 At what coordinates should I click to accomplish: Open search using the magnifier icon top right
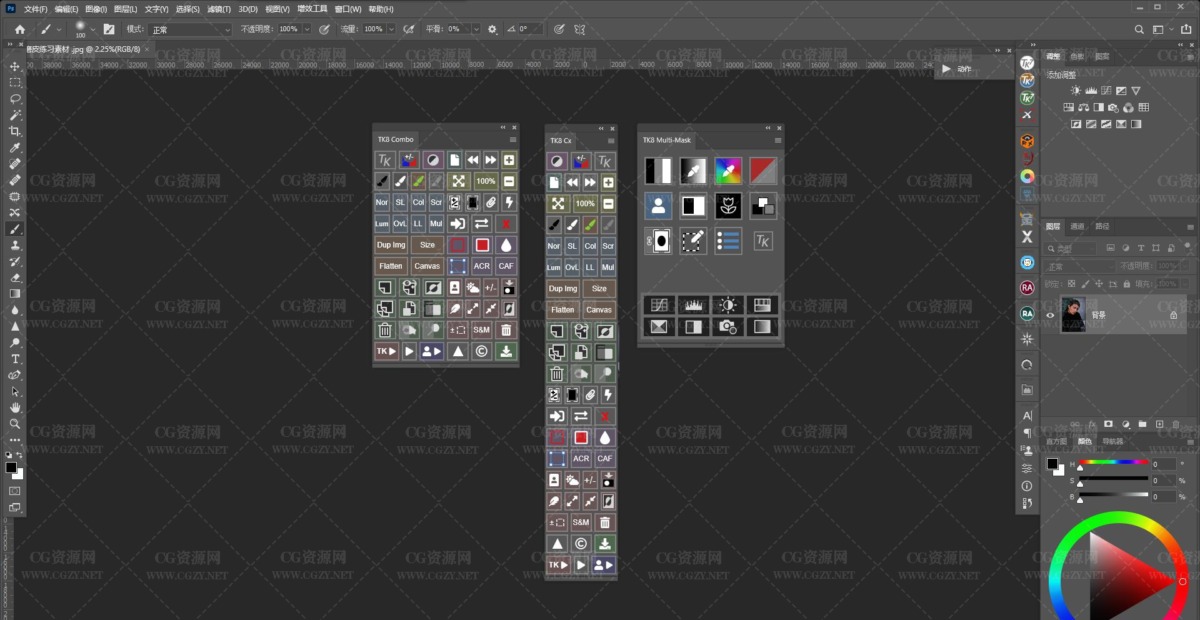[1141, 29]
